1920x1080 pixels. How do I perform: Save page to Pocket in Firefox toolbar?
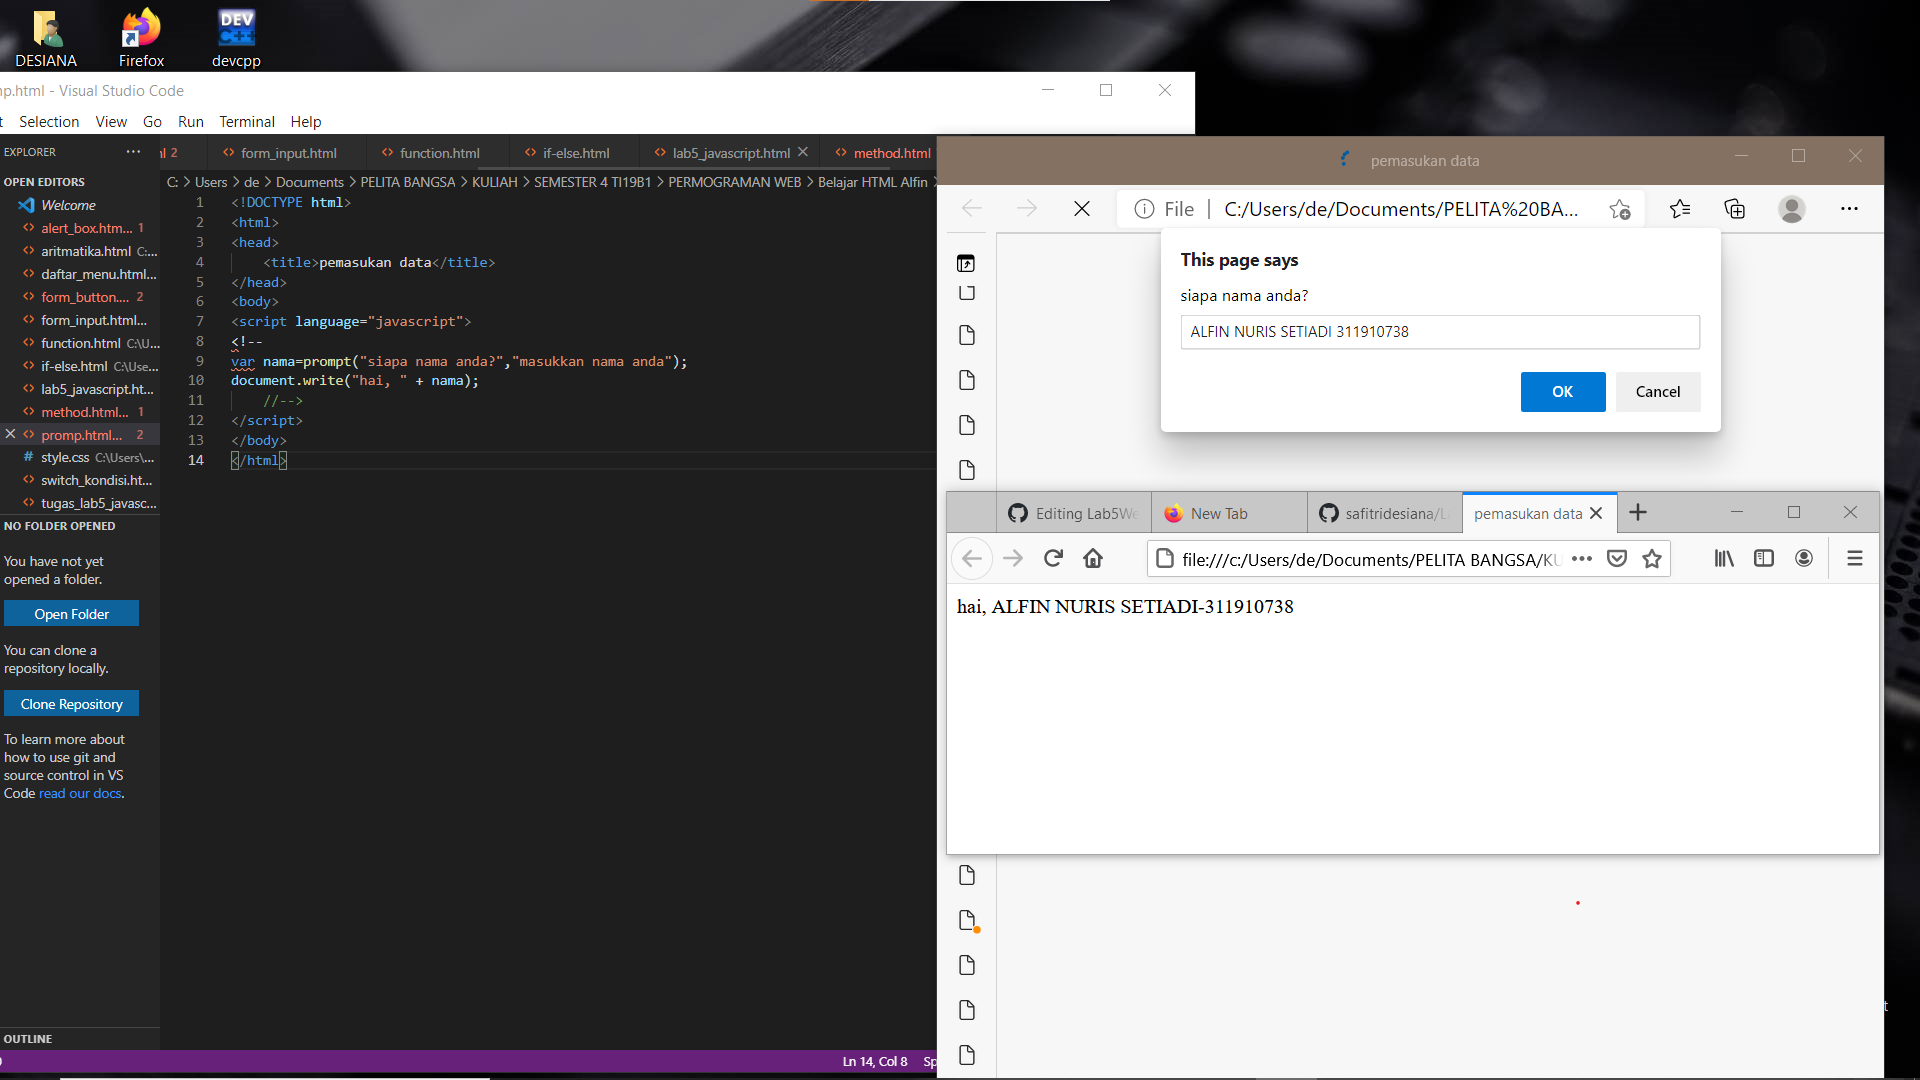click(1616, 558)
